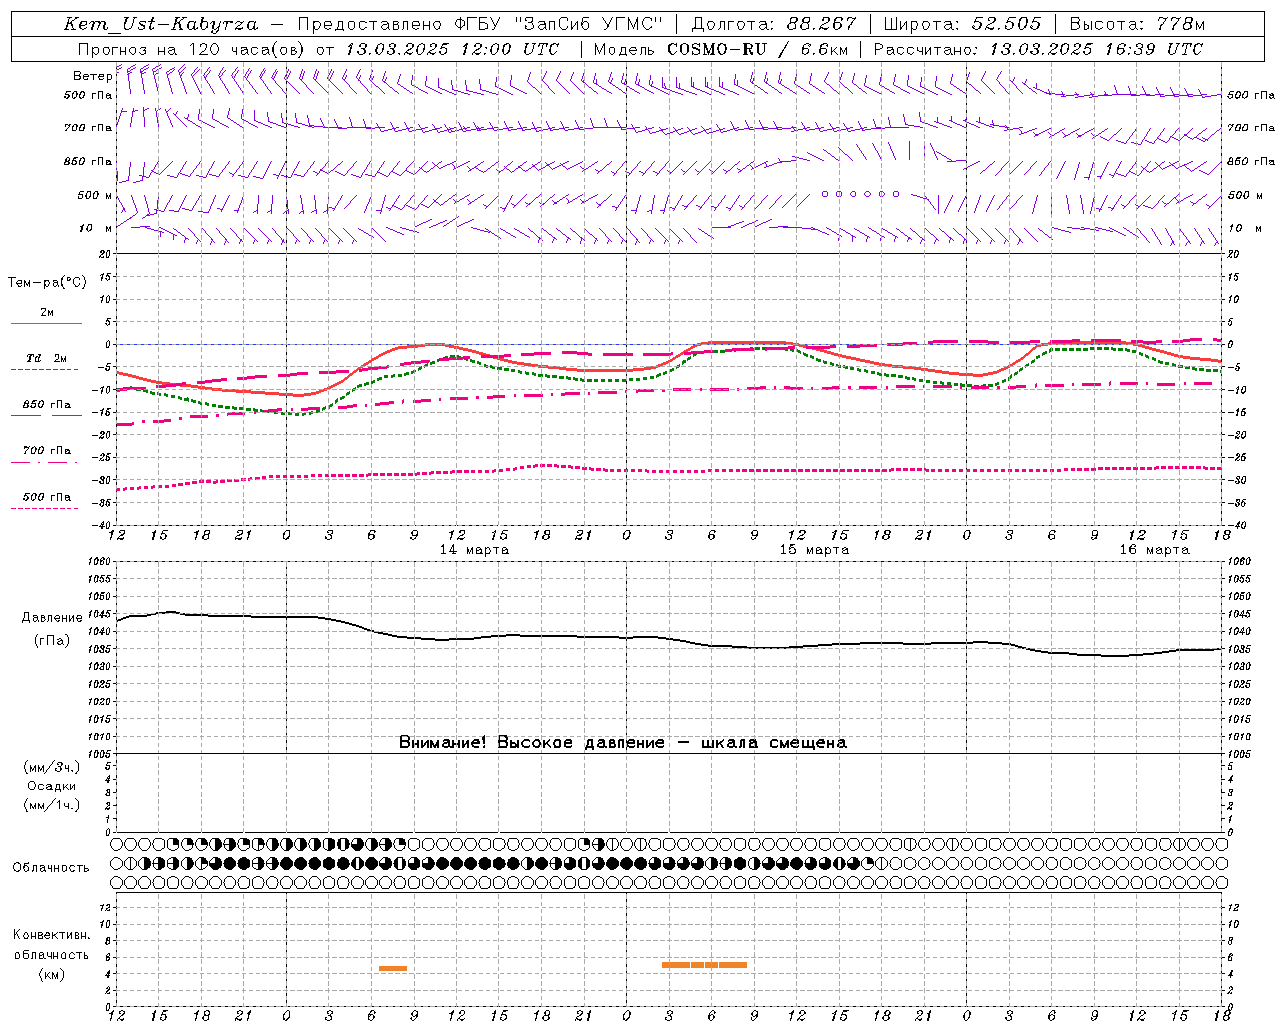The height and width of the screenshot is (1024, 1280).
Task: Click the '(мм/3ч.)' precipitation unit label
Action: (x=52, y=768)
